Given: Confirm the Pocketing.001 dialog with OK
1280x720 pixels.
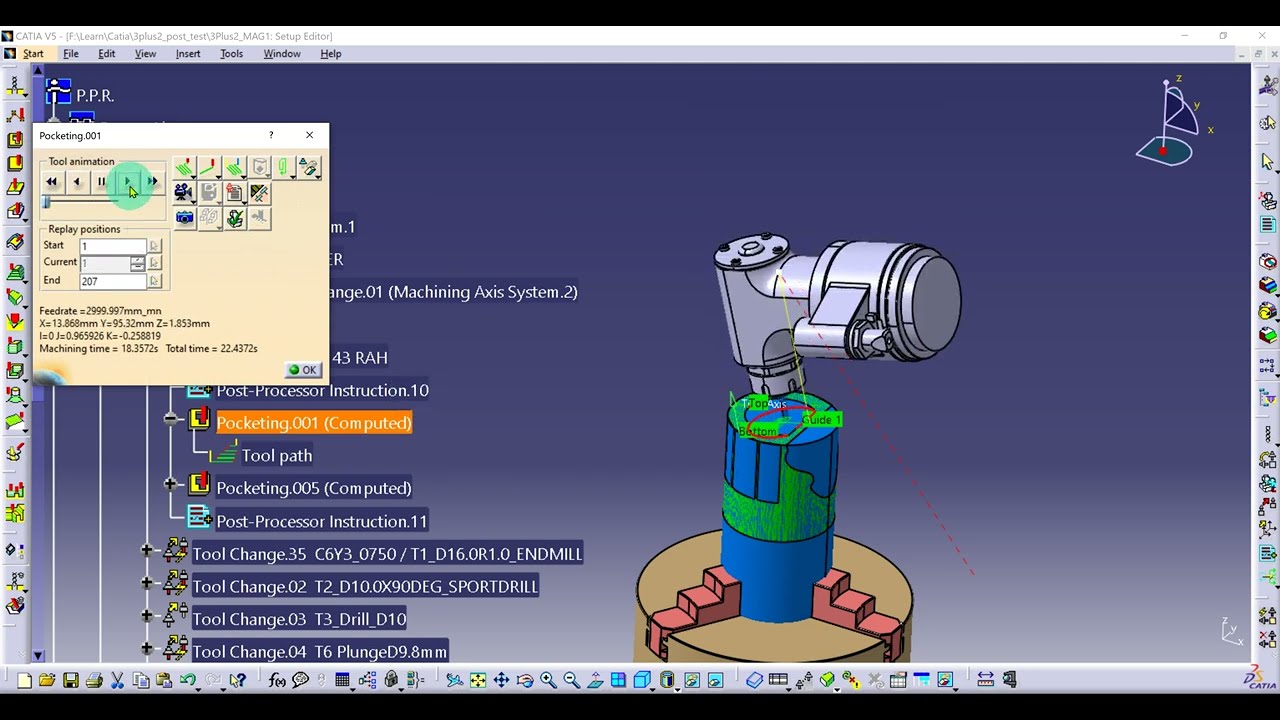Looking at the screenshot, I should 303,370.
